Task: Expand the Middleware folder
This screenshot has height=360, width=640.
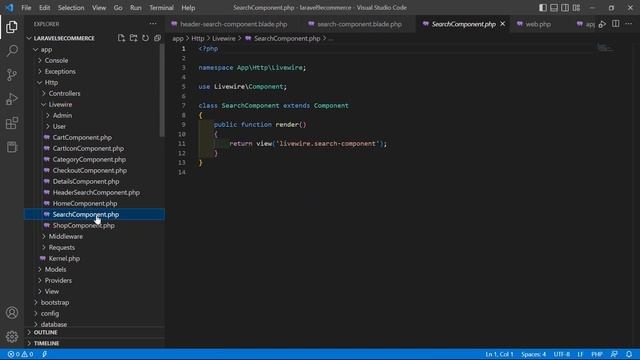Action: 65,236
